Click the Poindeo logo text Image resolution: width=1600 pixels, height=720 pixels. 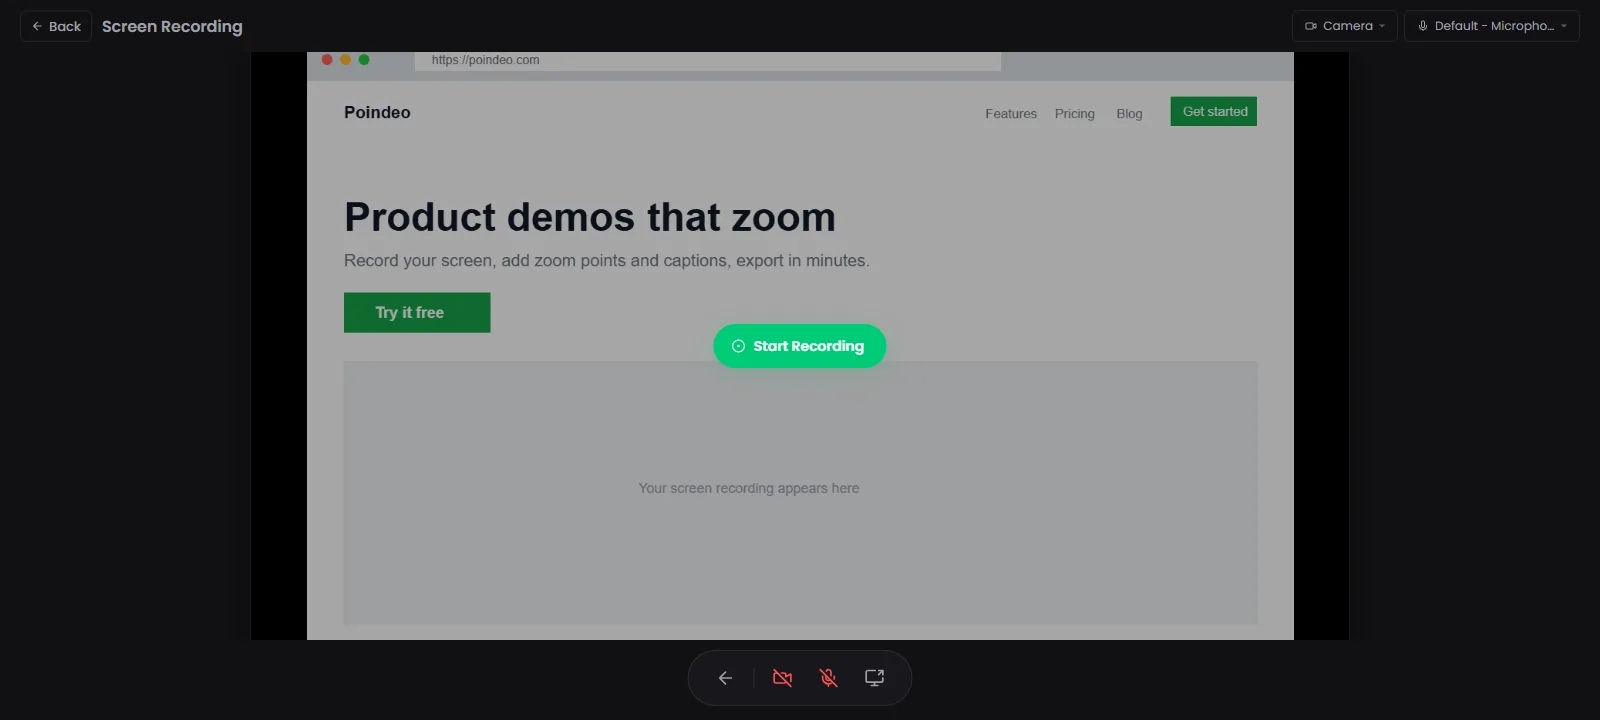[377, 112]
